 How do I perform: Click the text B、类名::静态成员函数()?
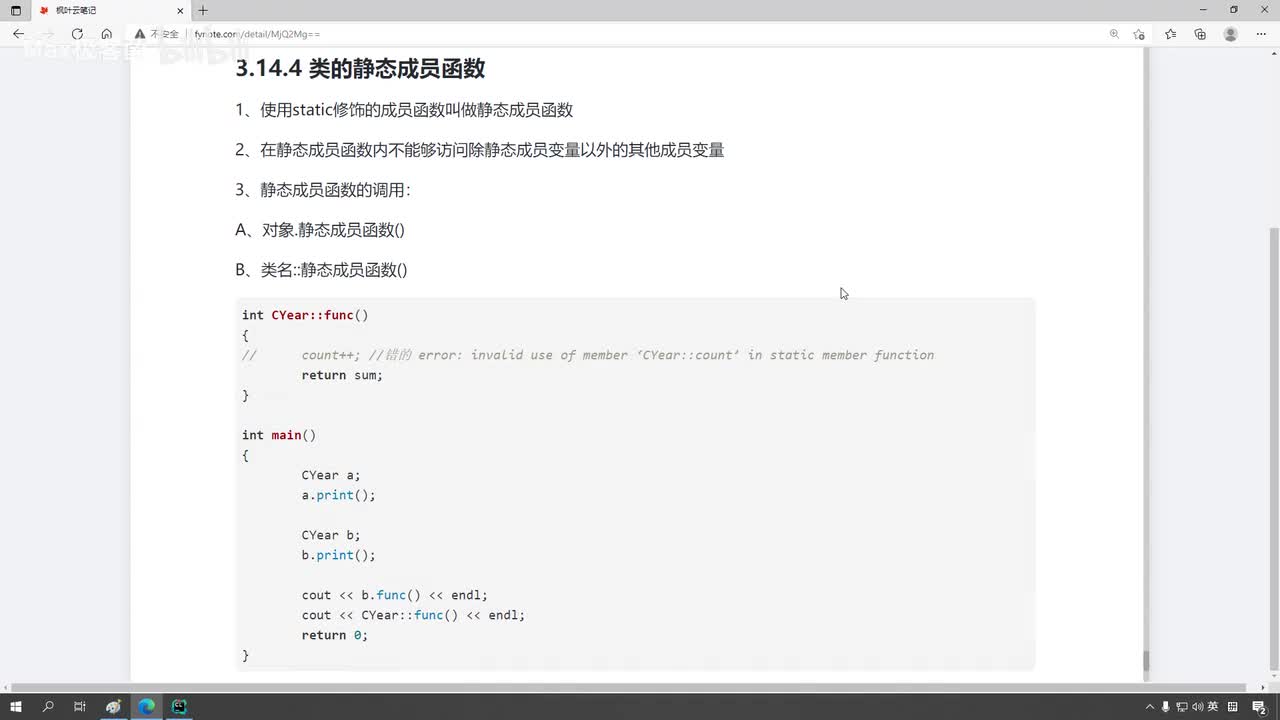[x=321, y=270]
